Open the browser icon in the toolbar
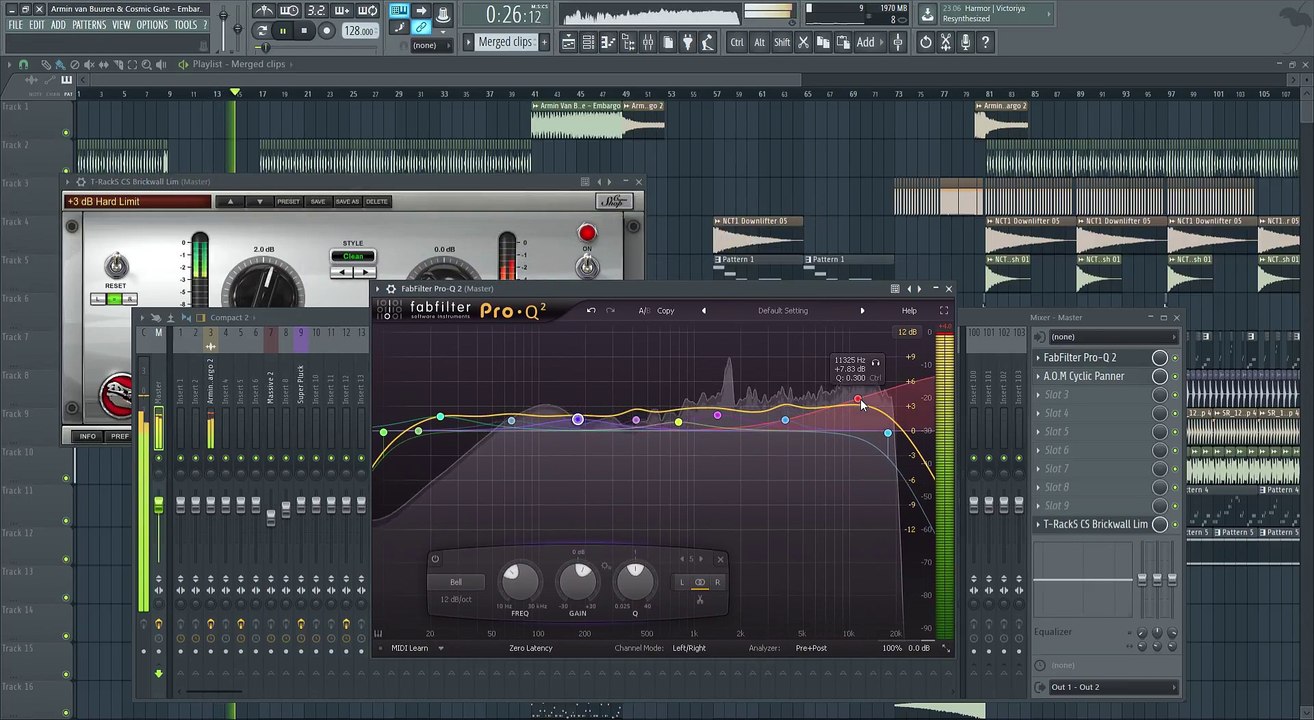 tap(628, 42)
